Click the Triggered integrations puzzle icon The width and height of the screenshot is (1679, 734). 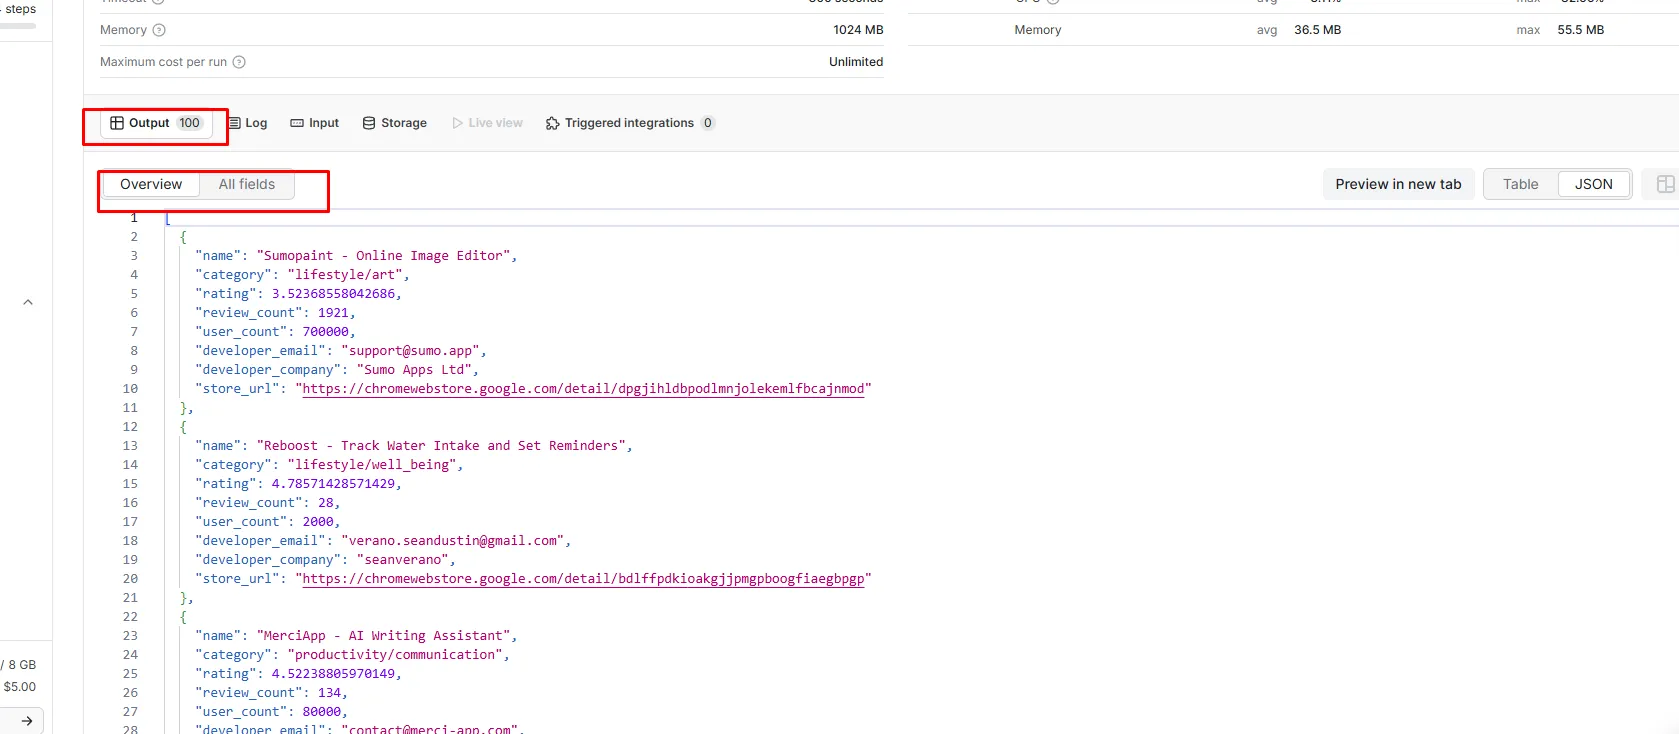(x=553, y=123)
